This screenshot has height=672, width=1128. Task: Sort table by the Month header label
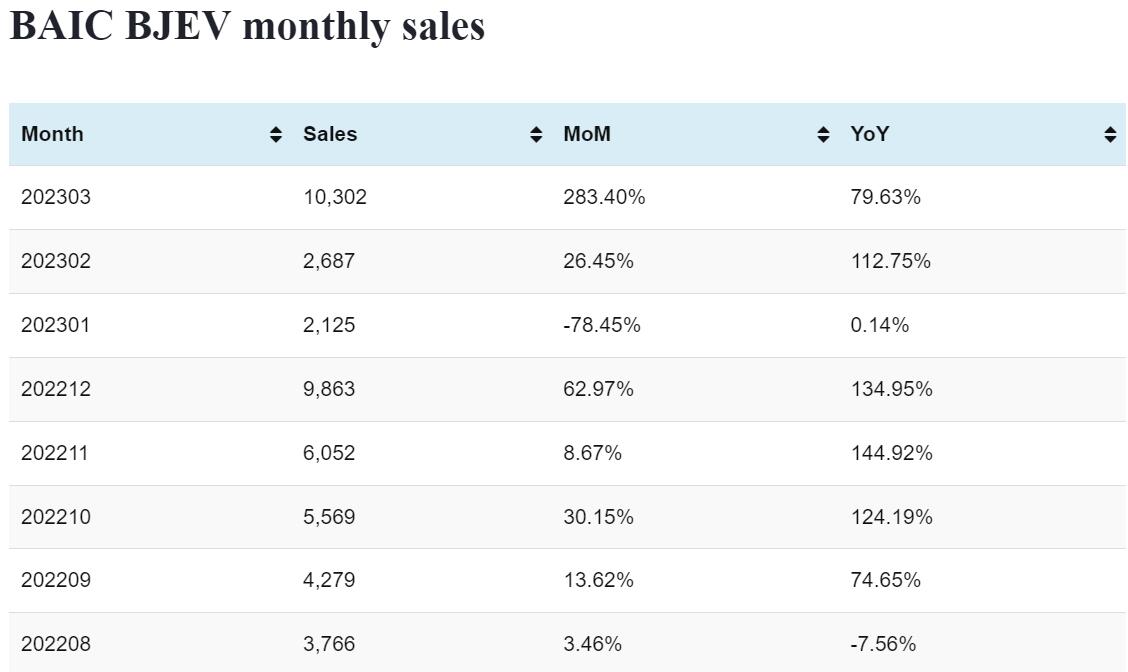[52, 134]
